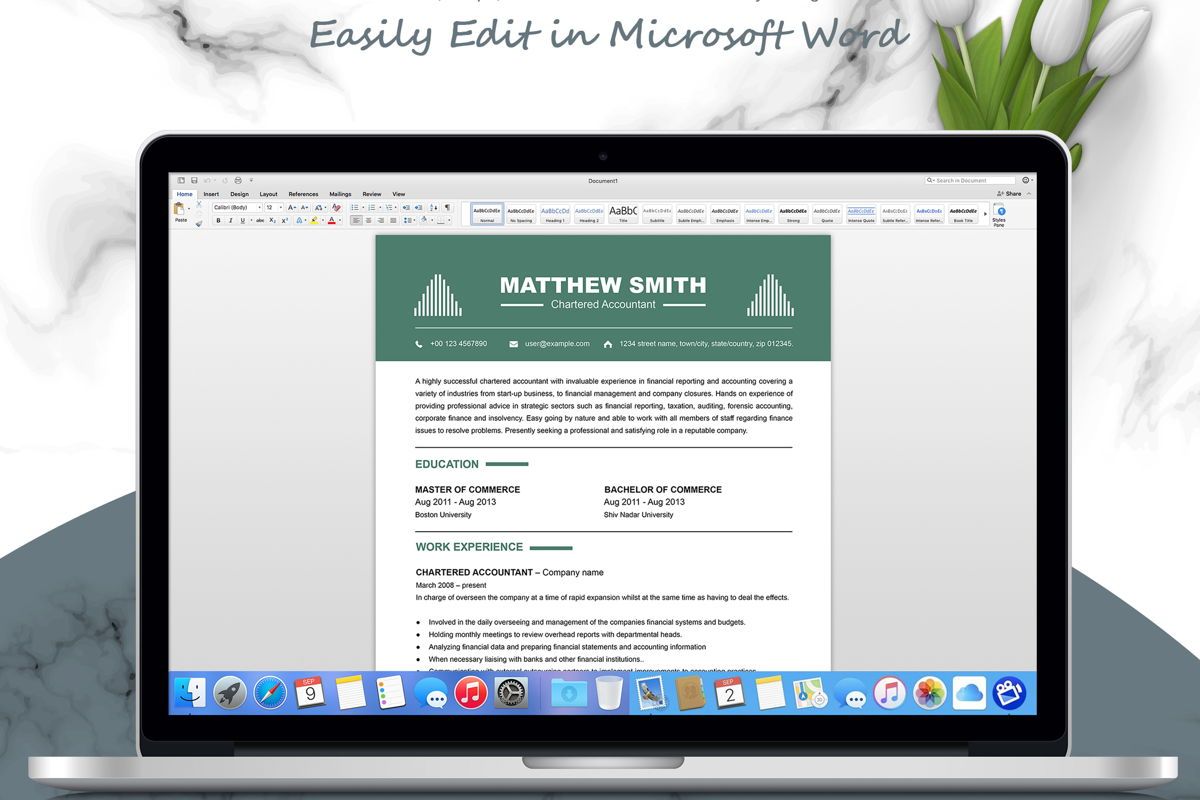Toggle Bold formatting

pos(218,220)
